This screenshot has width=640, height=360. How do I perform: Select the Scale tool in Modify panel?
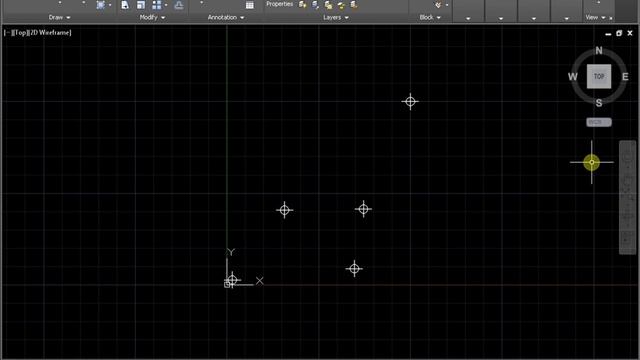point(141,5)
